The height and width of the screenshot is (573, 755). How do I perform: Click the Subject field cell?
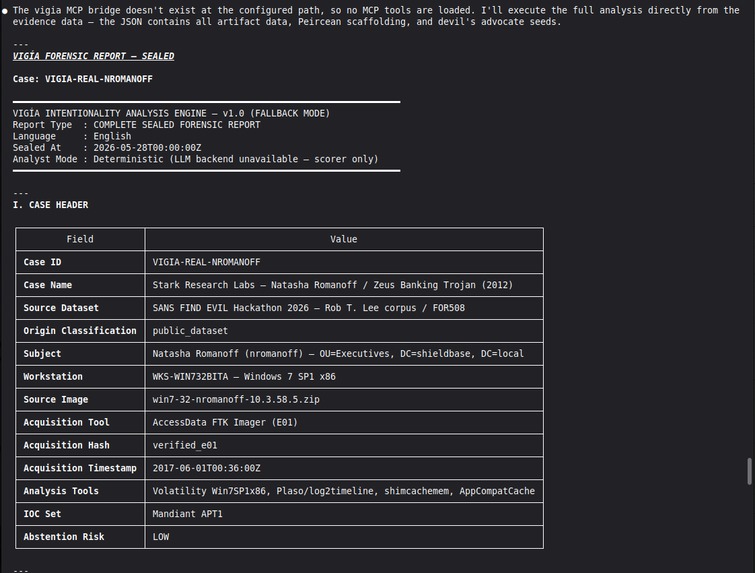coord(80,353)
